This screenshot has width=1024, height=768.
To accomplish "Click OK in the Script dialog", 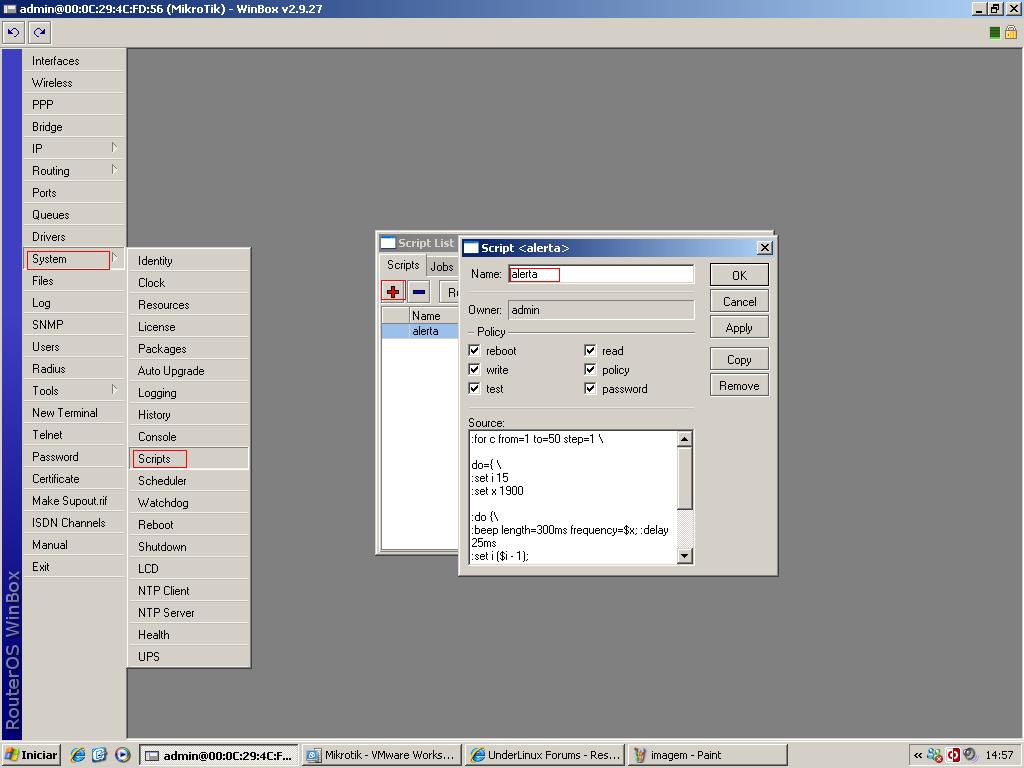I will pos(739,276).
